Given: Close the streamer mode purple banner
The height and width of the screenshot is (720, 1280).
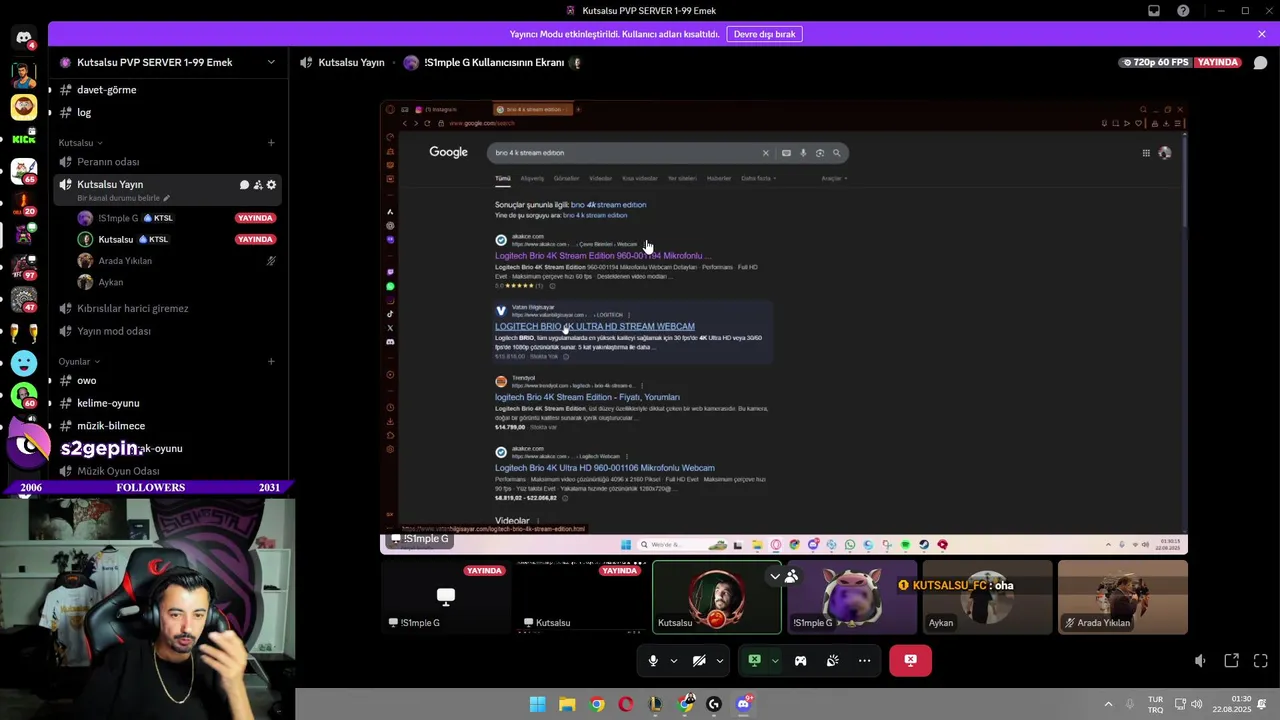Looking at the screenshot, I should tap(1262, 34).
